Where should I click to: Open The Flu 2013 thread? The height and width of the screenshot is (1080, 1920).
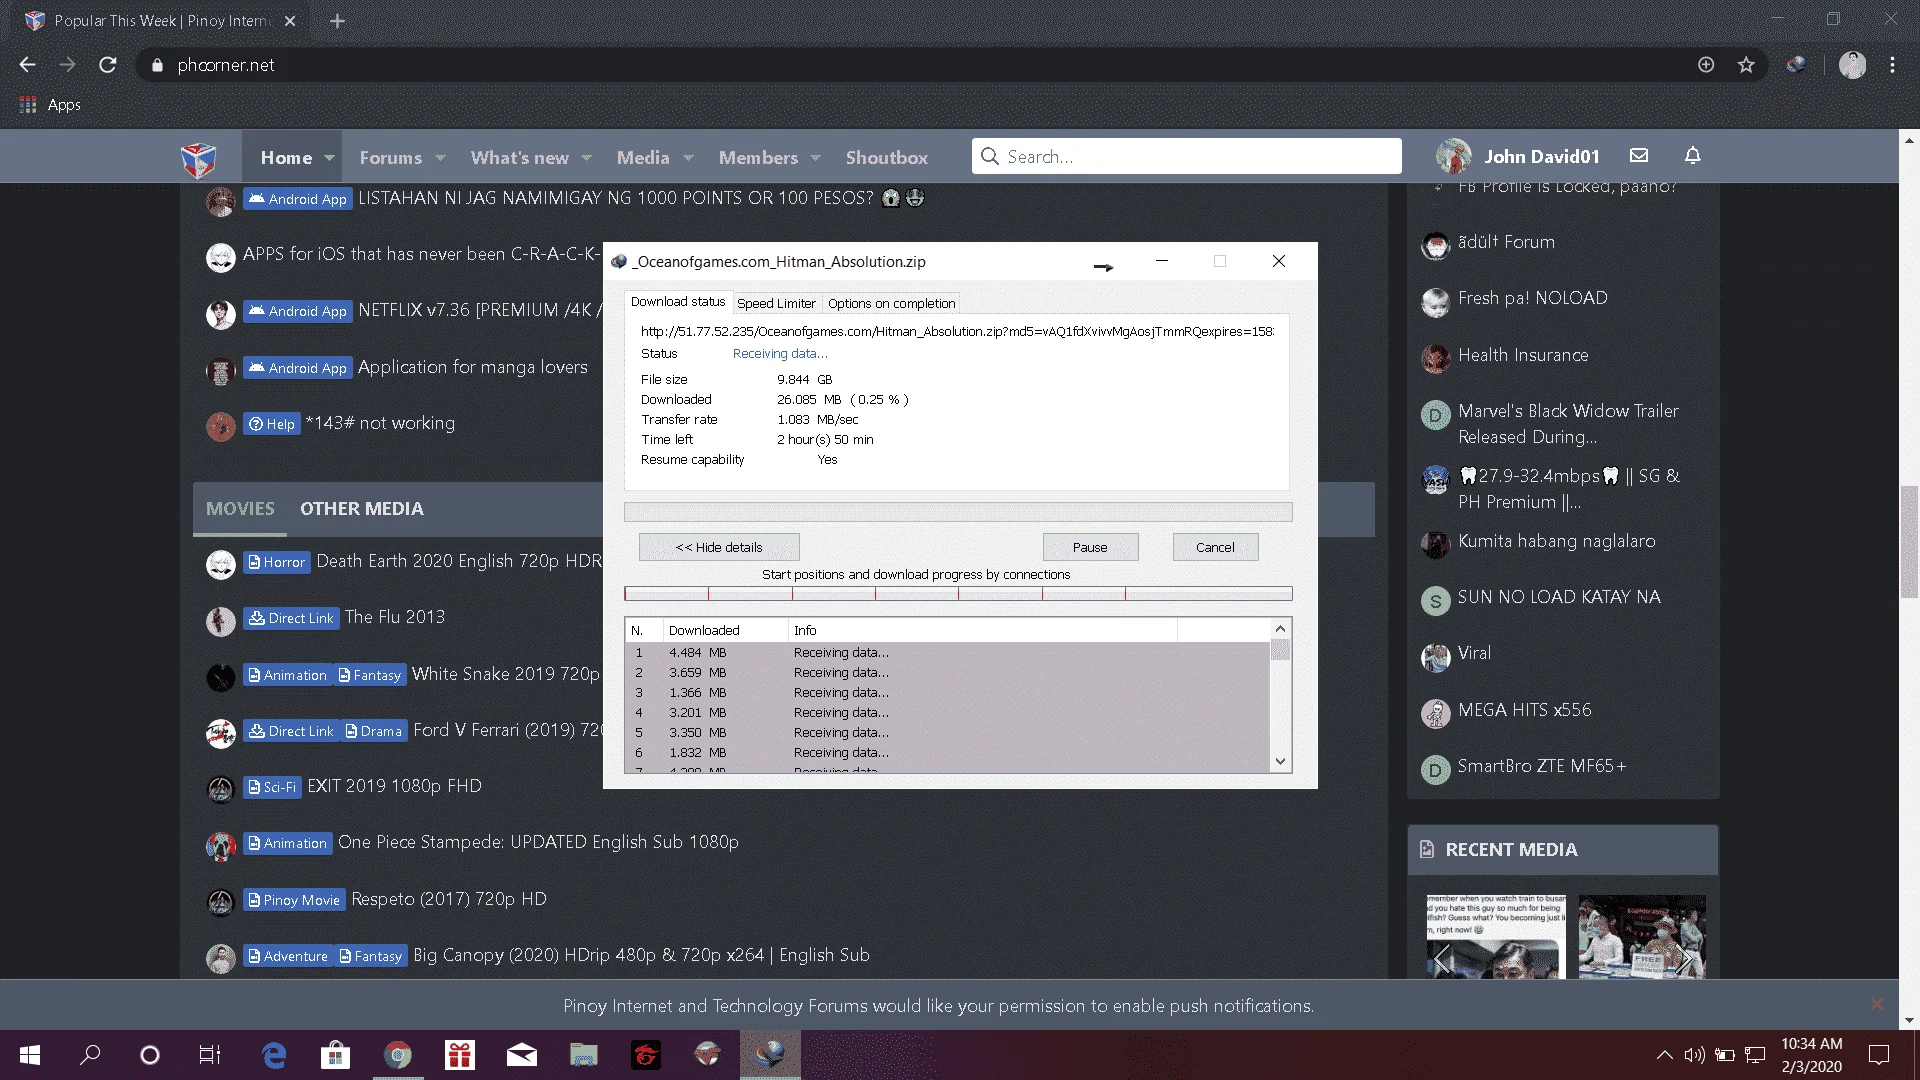(395, 618)
